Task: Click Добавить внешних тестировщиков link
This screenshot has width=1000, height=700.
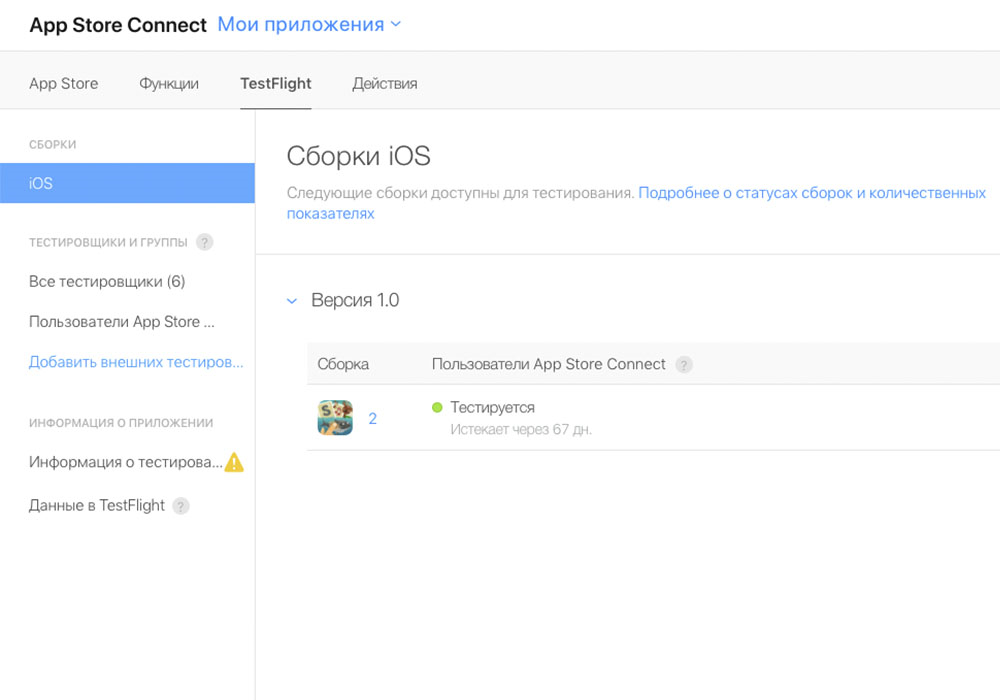Action: click(x=136, y=362)
